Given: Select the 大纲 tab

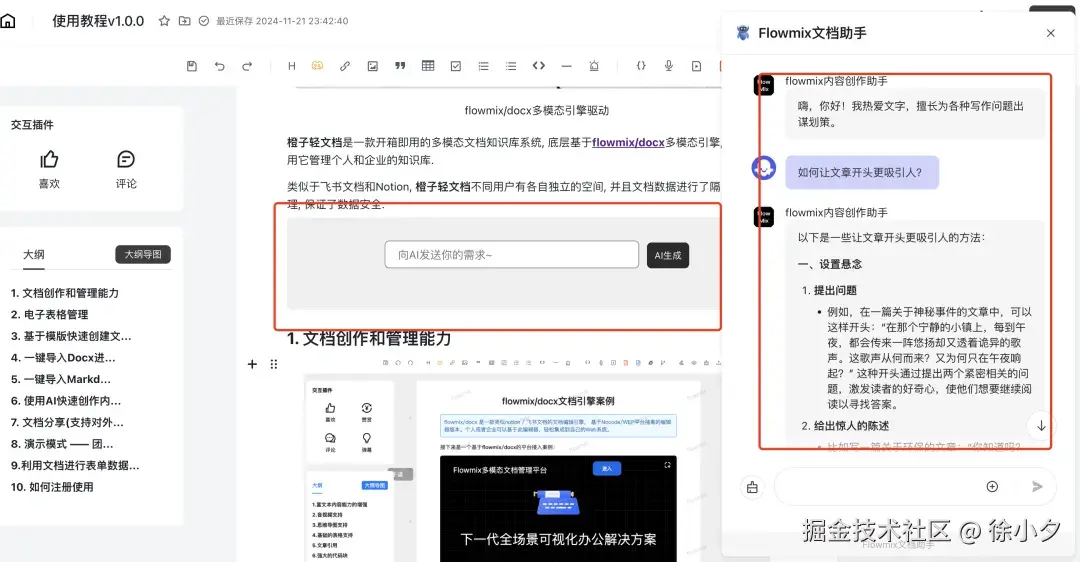Looking at the screenshot, I should pos(34,255).
